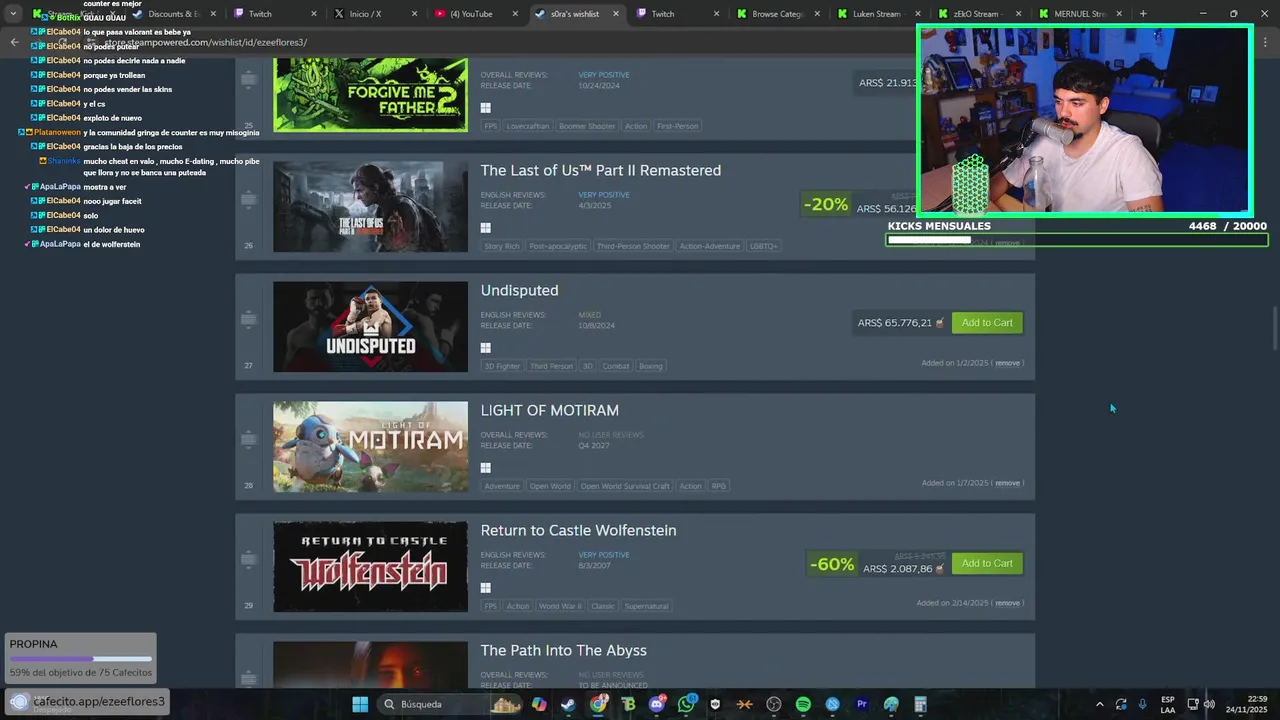
Task: Click the Light of Motiram capsule image
Action: click(370, 447)
